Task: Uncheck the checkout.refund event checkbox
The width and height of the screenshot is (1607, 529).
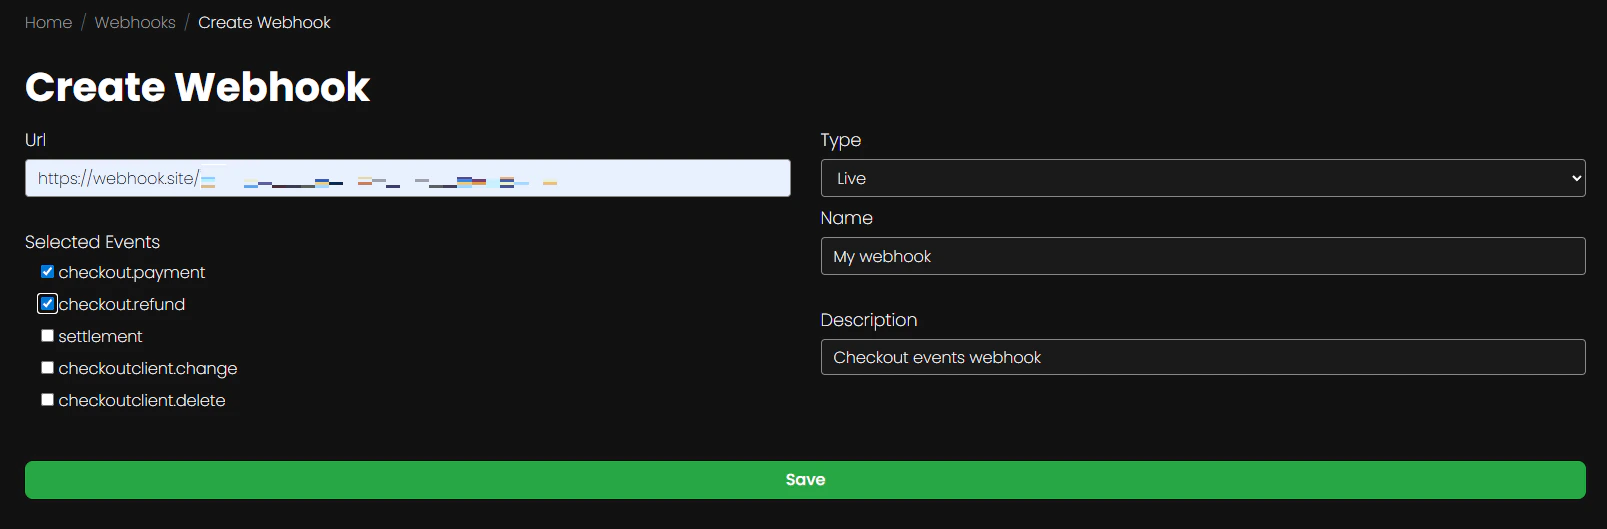Action: point(47,304)
